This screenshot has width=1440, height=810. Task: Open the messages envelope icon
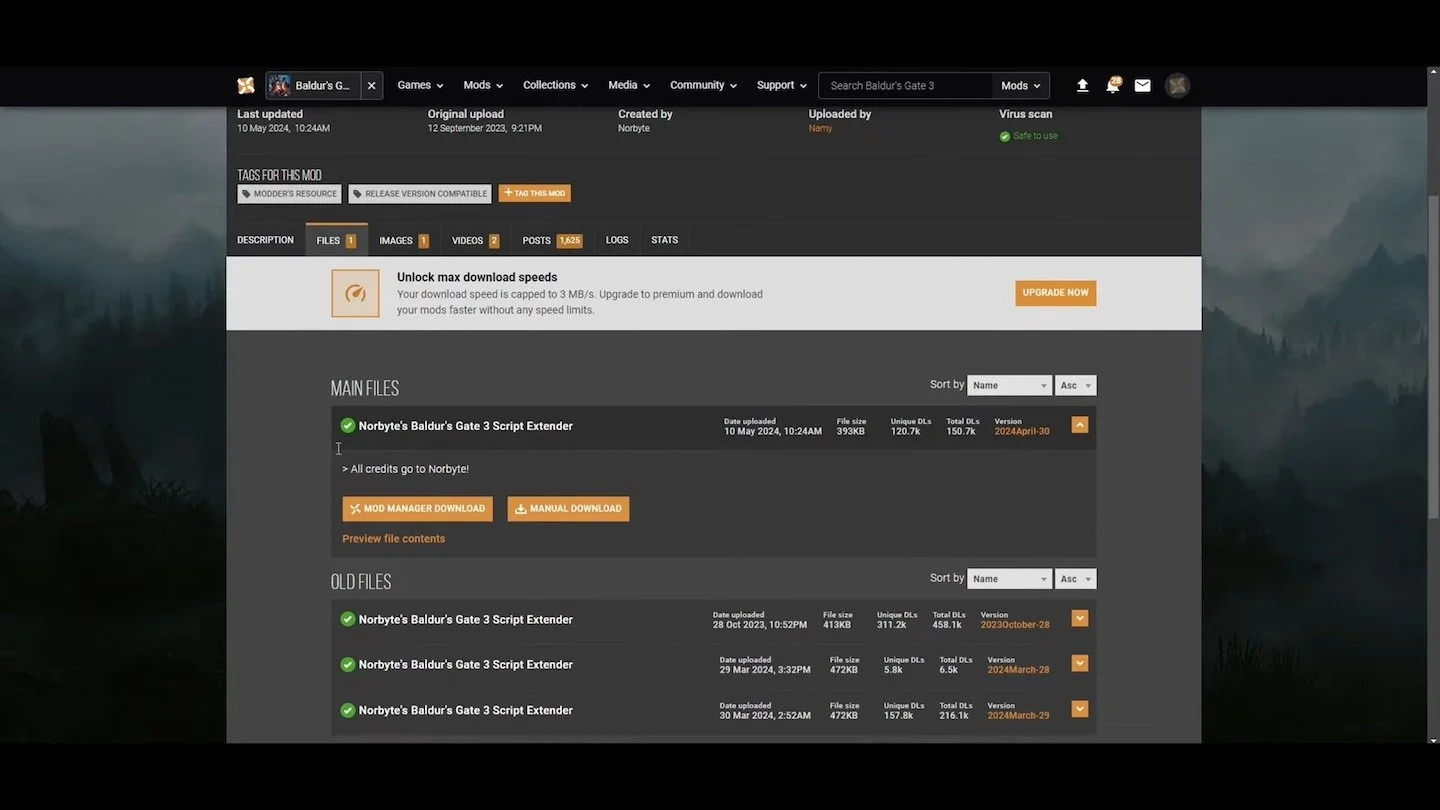(1143, 86)
